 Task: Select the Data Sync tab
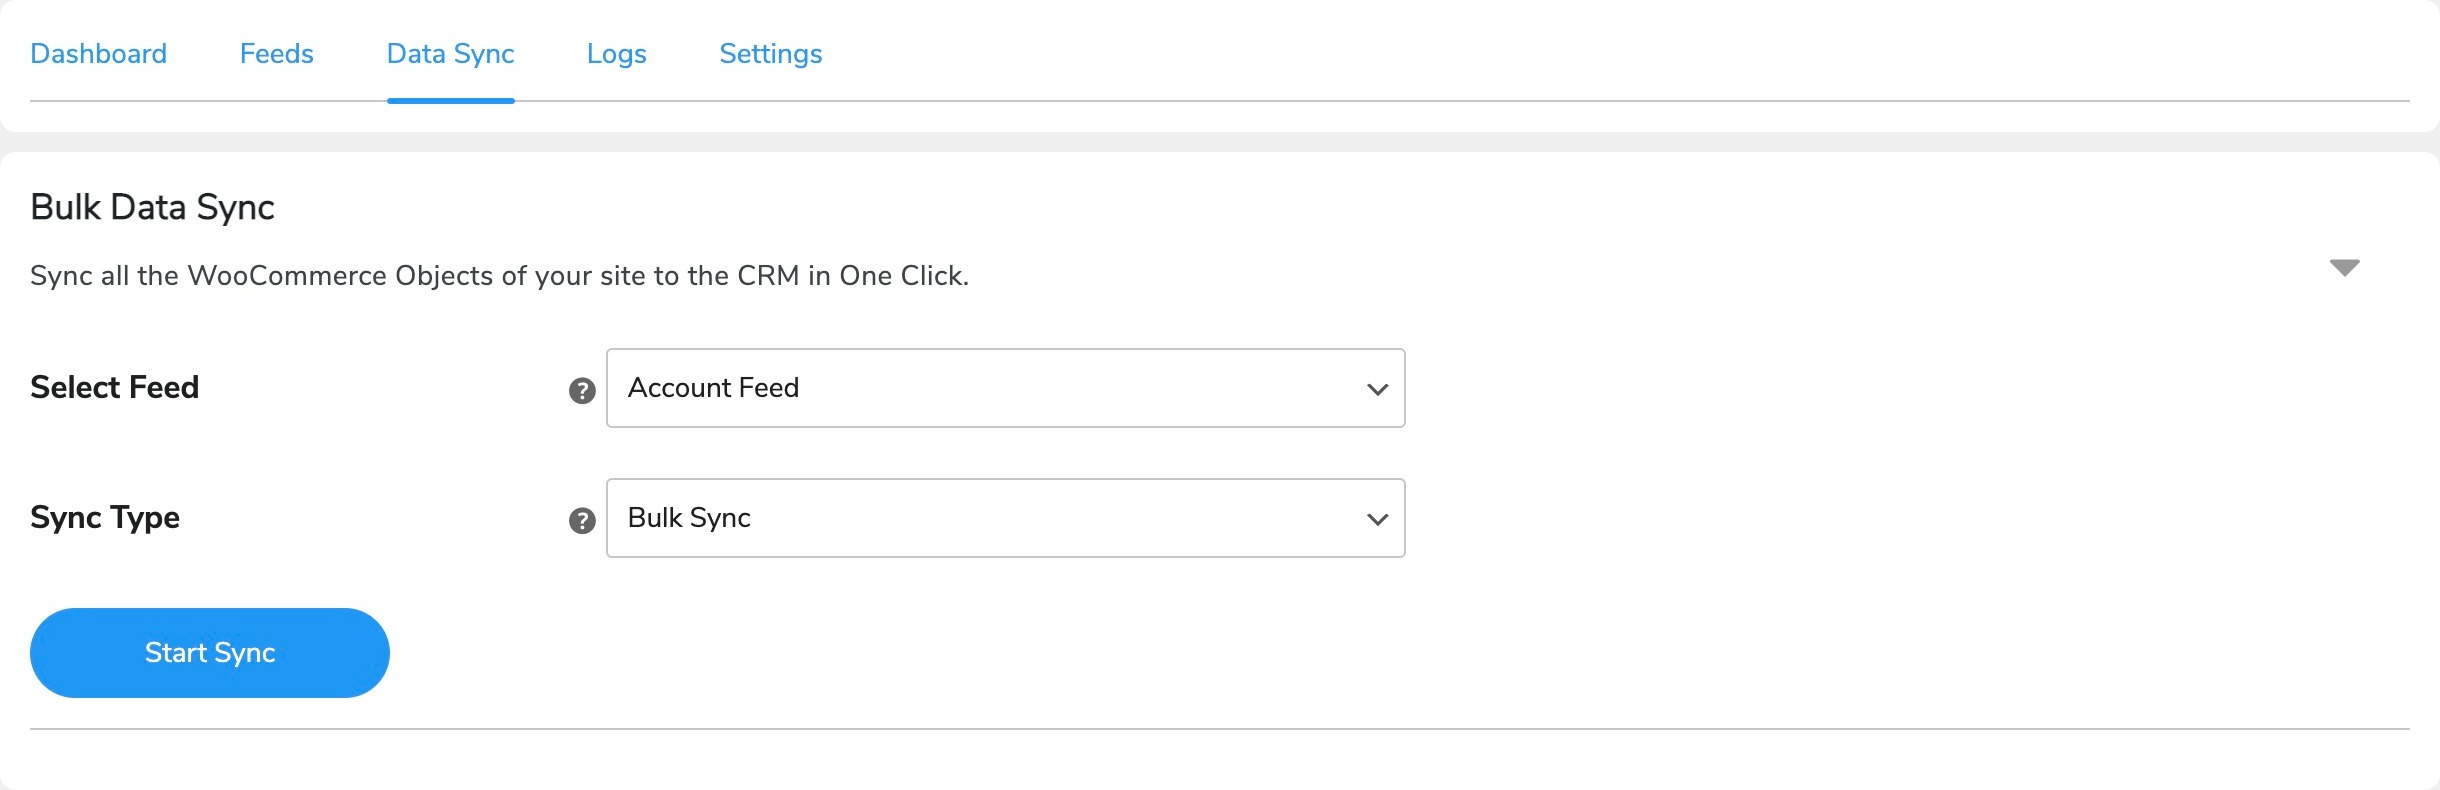[450, 54]
